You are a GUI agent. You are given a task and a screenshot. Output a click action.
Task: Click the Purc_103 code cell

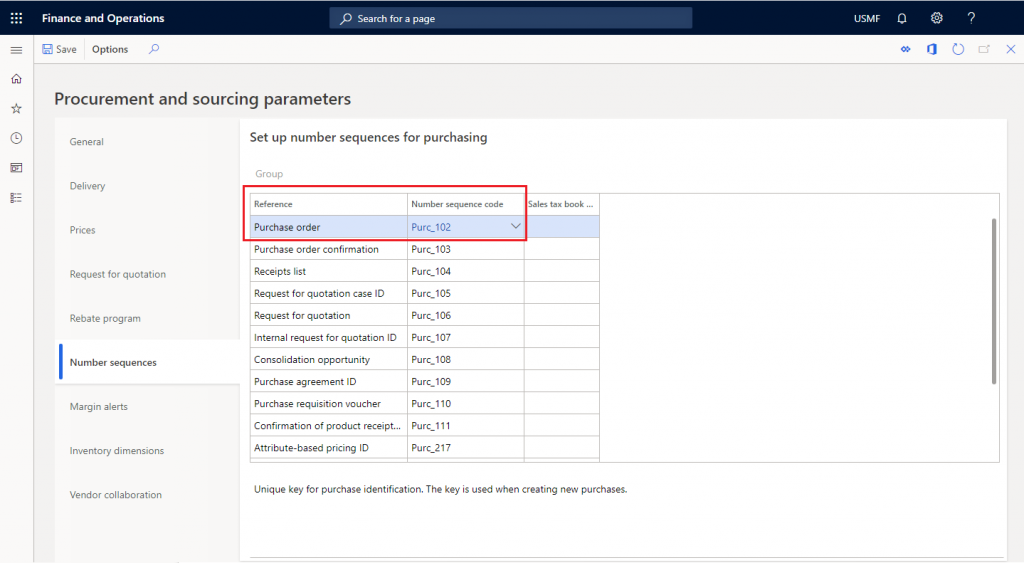point(466,249)
